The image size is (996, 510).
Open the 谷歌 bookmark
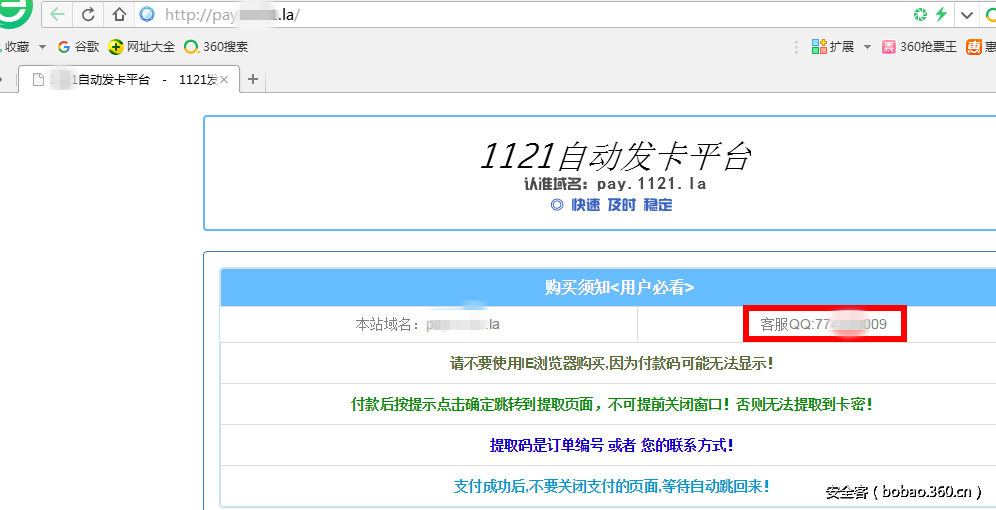pos(78,46)
